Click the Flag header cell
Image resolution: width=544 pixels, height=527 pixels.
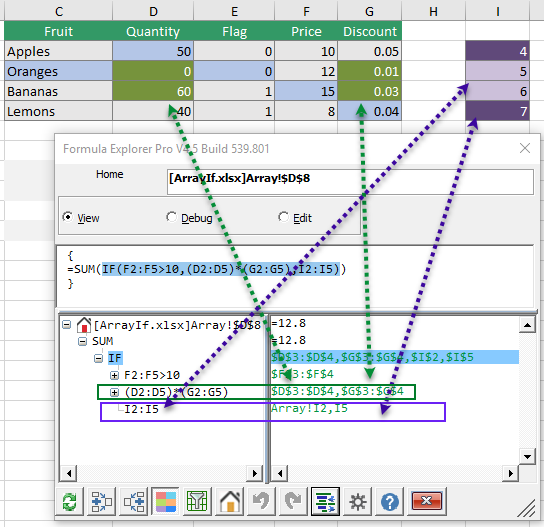point(234,31)
